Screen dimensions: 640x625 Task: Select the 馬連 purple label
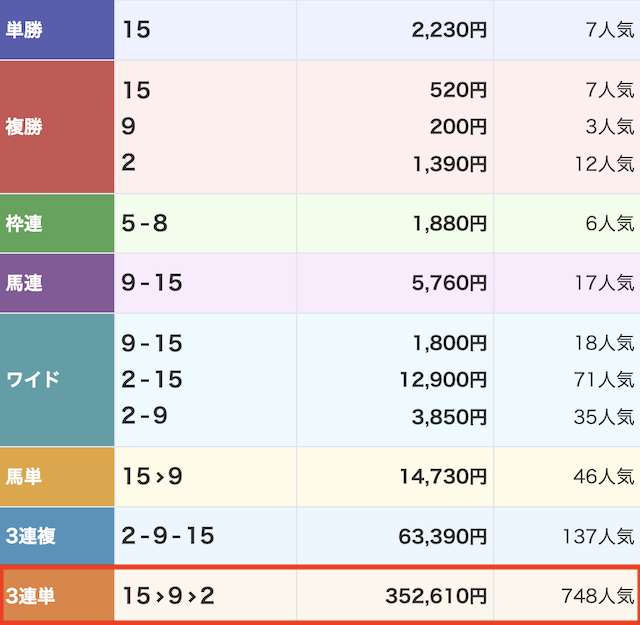[57, 283]
